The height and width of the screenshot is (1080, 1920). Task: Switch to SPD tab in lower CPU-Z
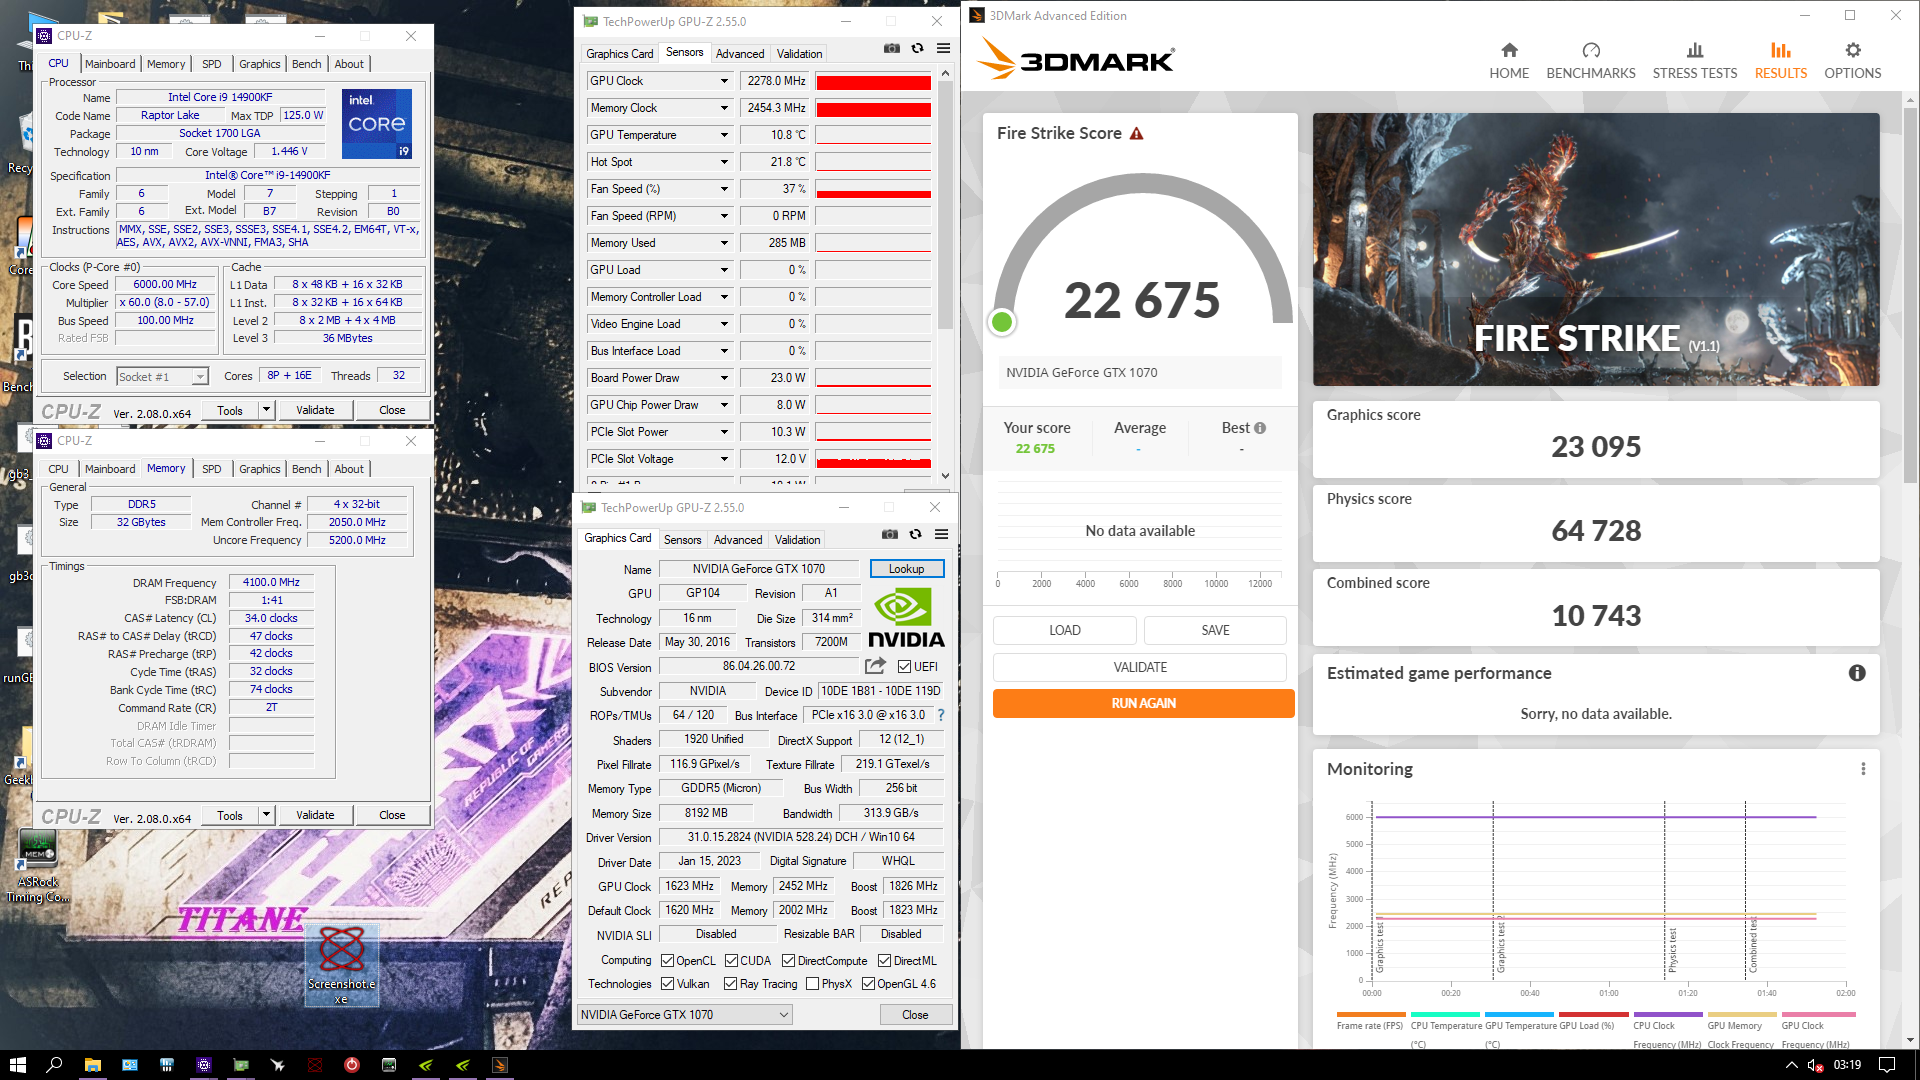coord(212,469)
